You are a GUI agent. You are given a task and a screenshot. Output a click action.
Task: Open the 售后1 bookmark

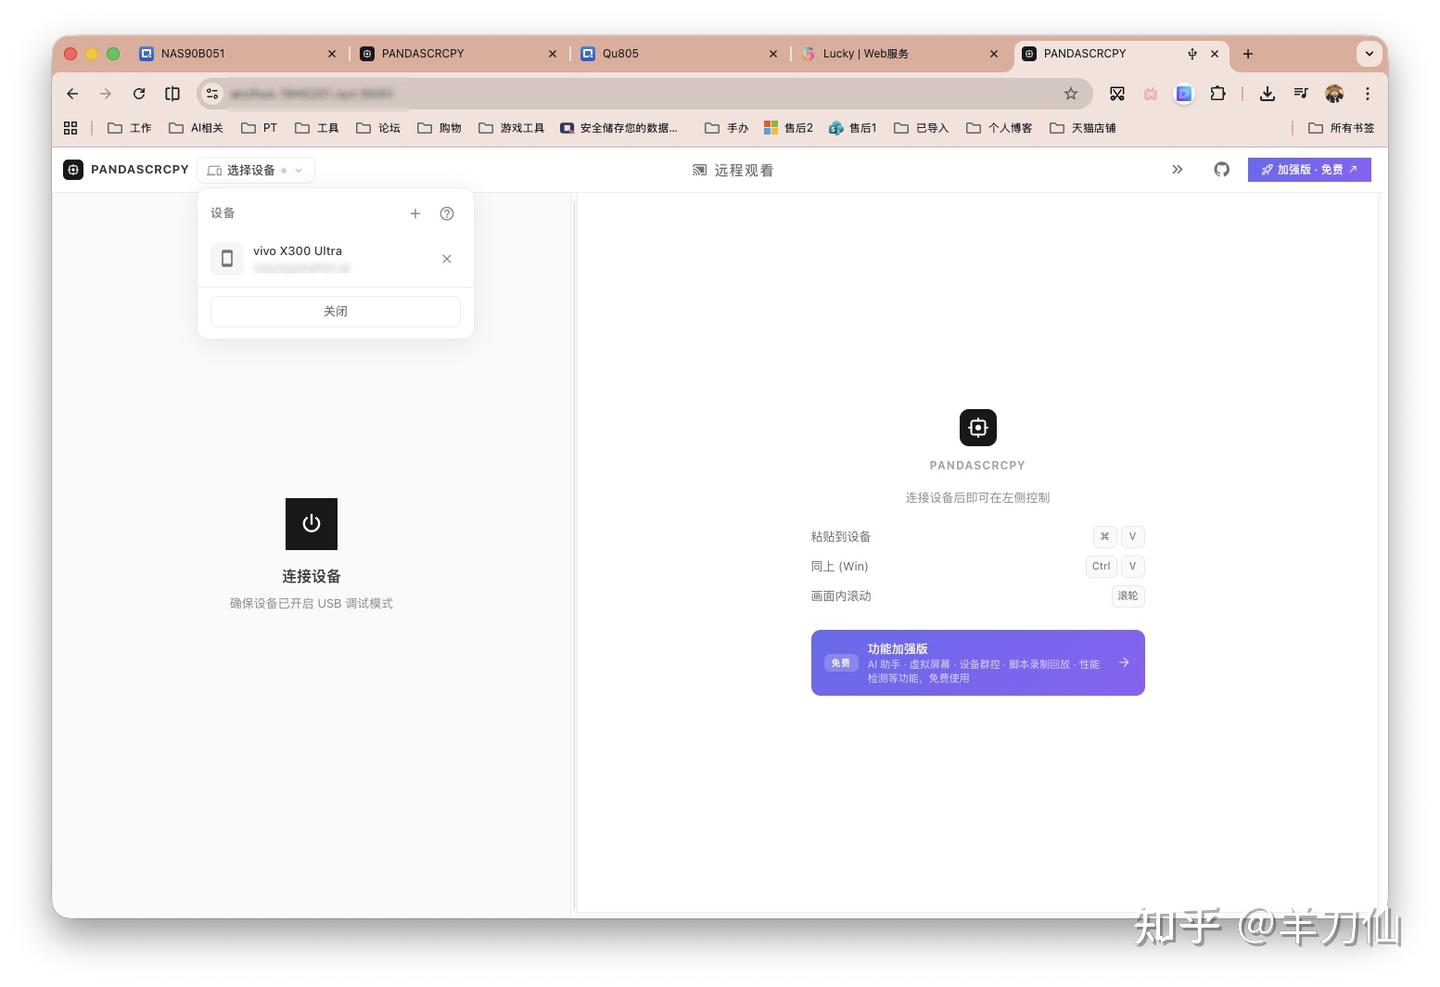[x=852, y=128]
